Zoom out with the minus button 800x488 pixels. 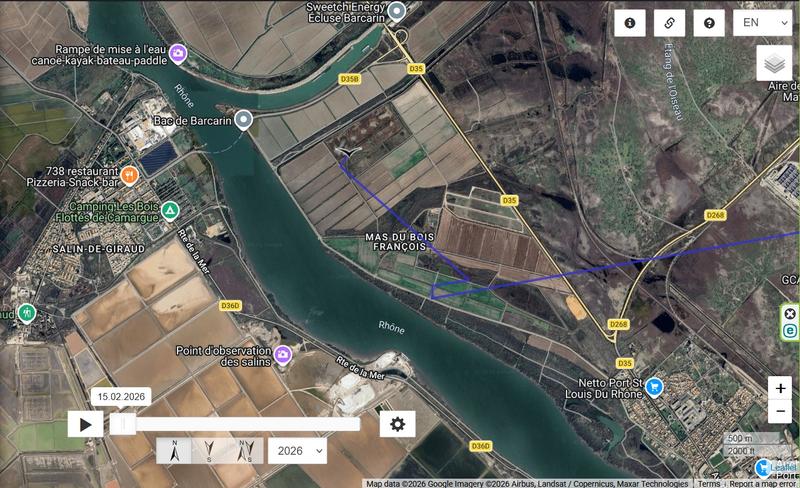pos(780,411)
